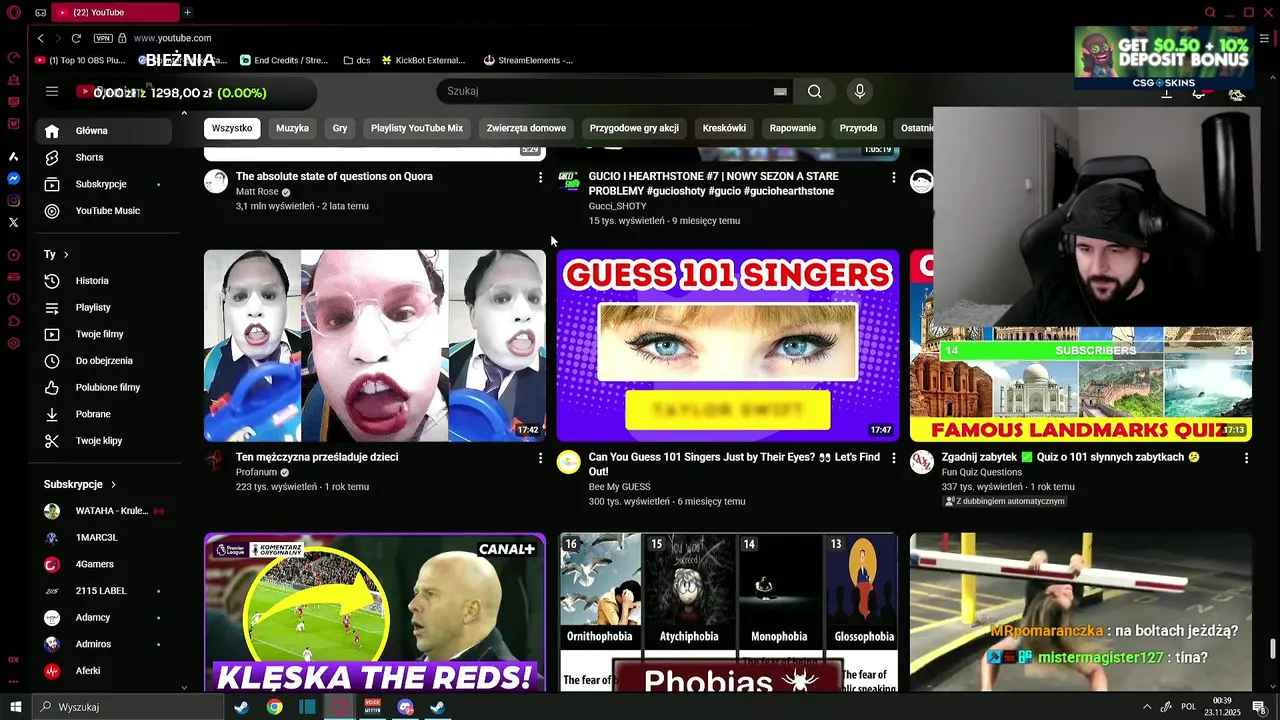Open Historia watch history
Image resolution: width=1280 pixels, height=720 pixels.
104,281
